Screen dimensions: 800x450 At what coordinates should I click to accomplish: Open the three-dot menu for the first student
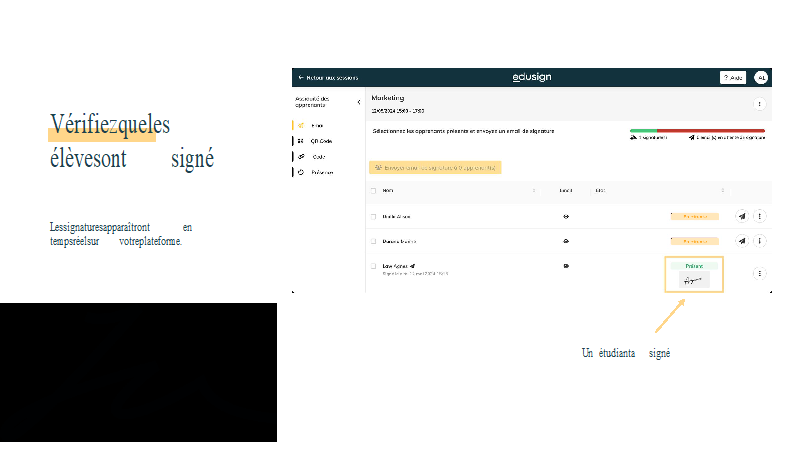point(759,215)
